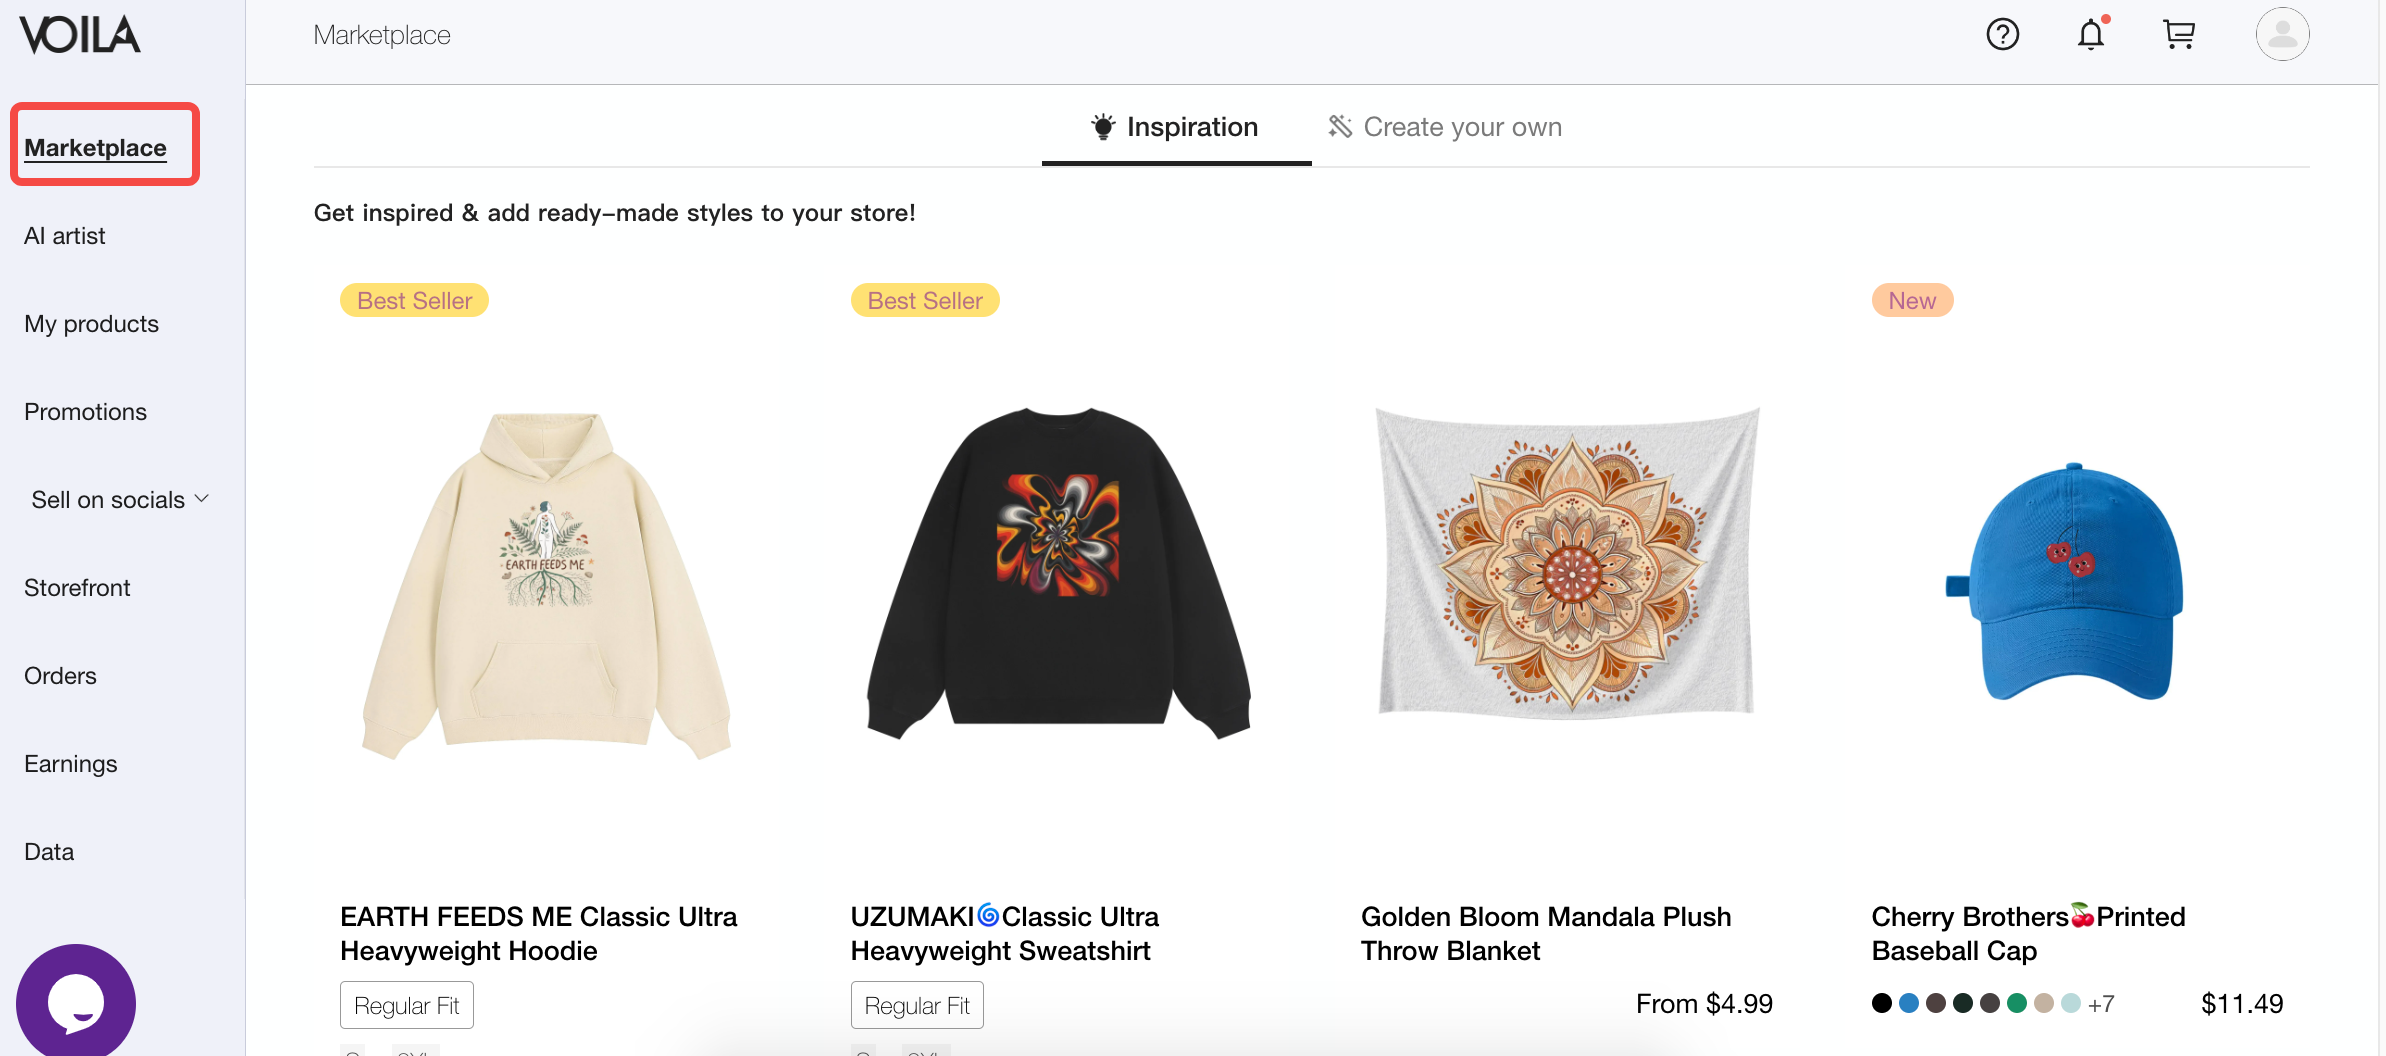Open the user profile avatar

click(x=2282, y=35)
